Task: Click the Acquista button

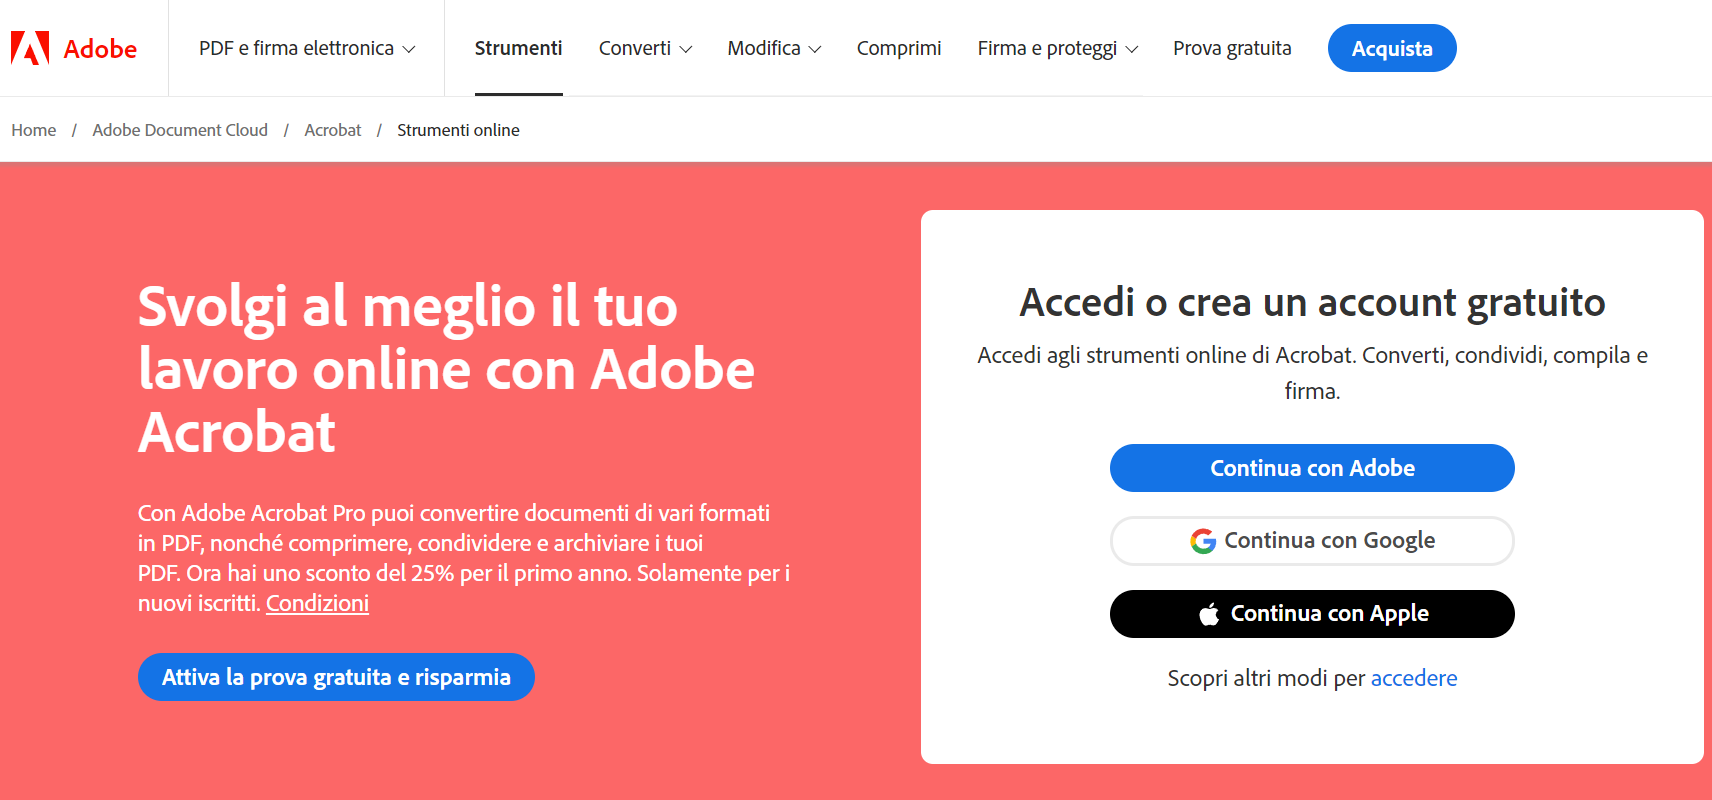Action: point(1391,47)
